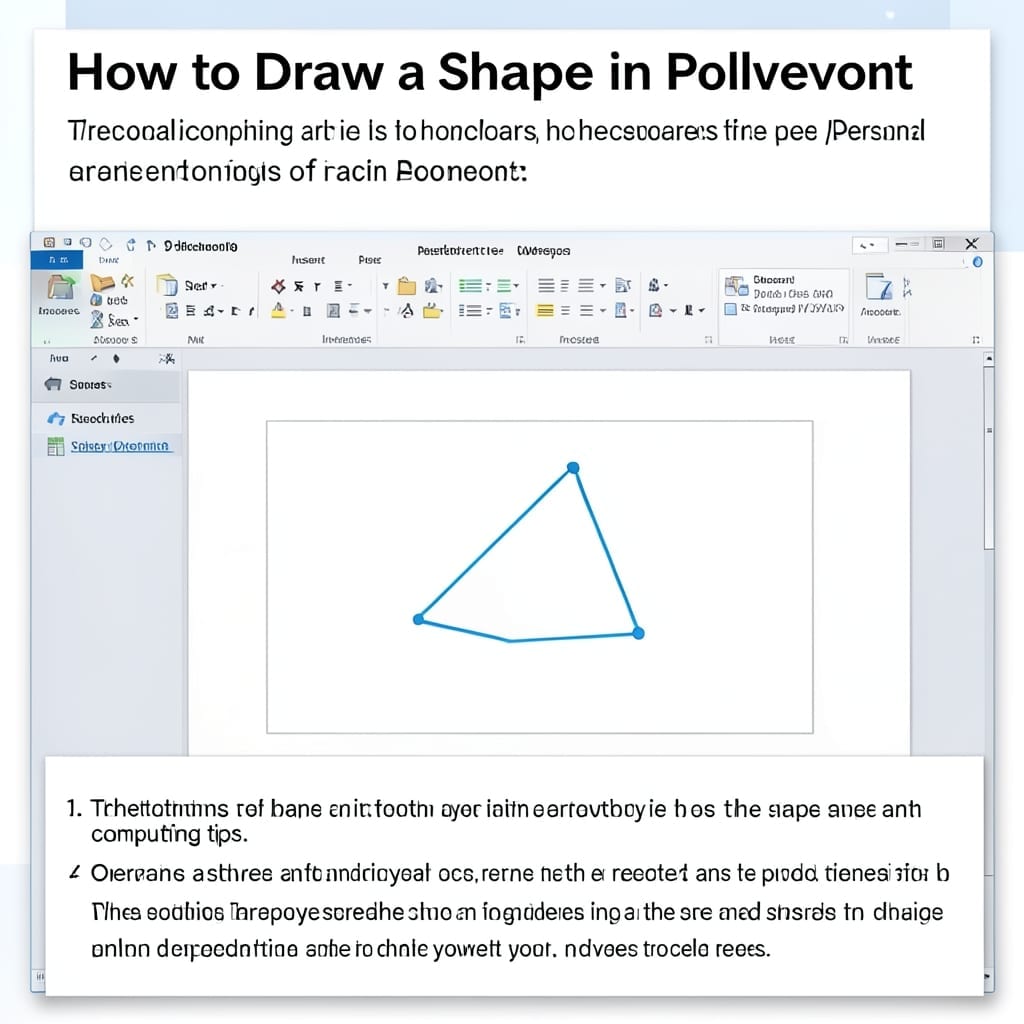Click the diamond outline icon in title bar
The image size is (1024, 1024).
(x=106, y=244)
